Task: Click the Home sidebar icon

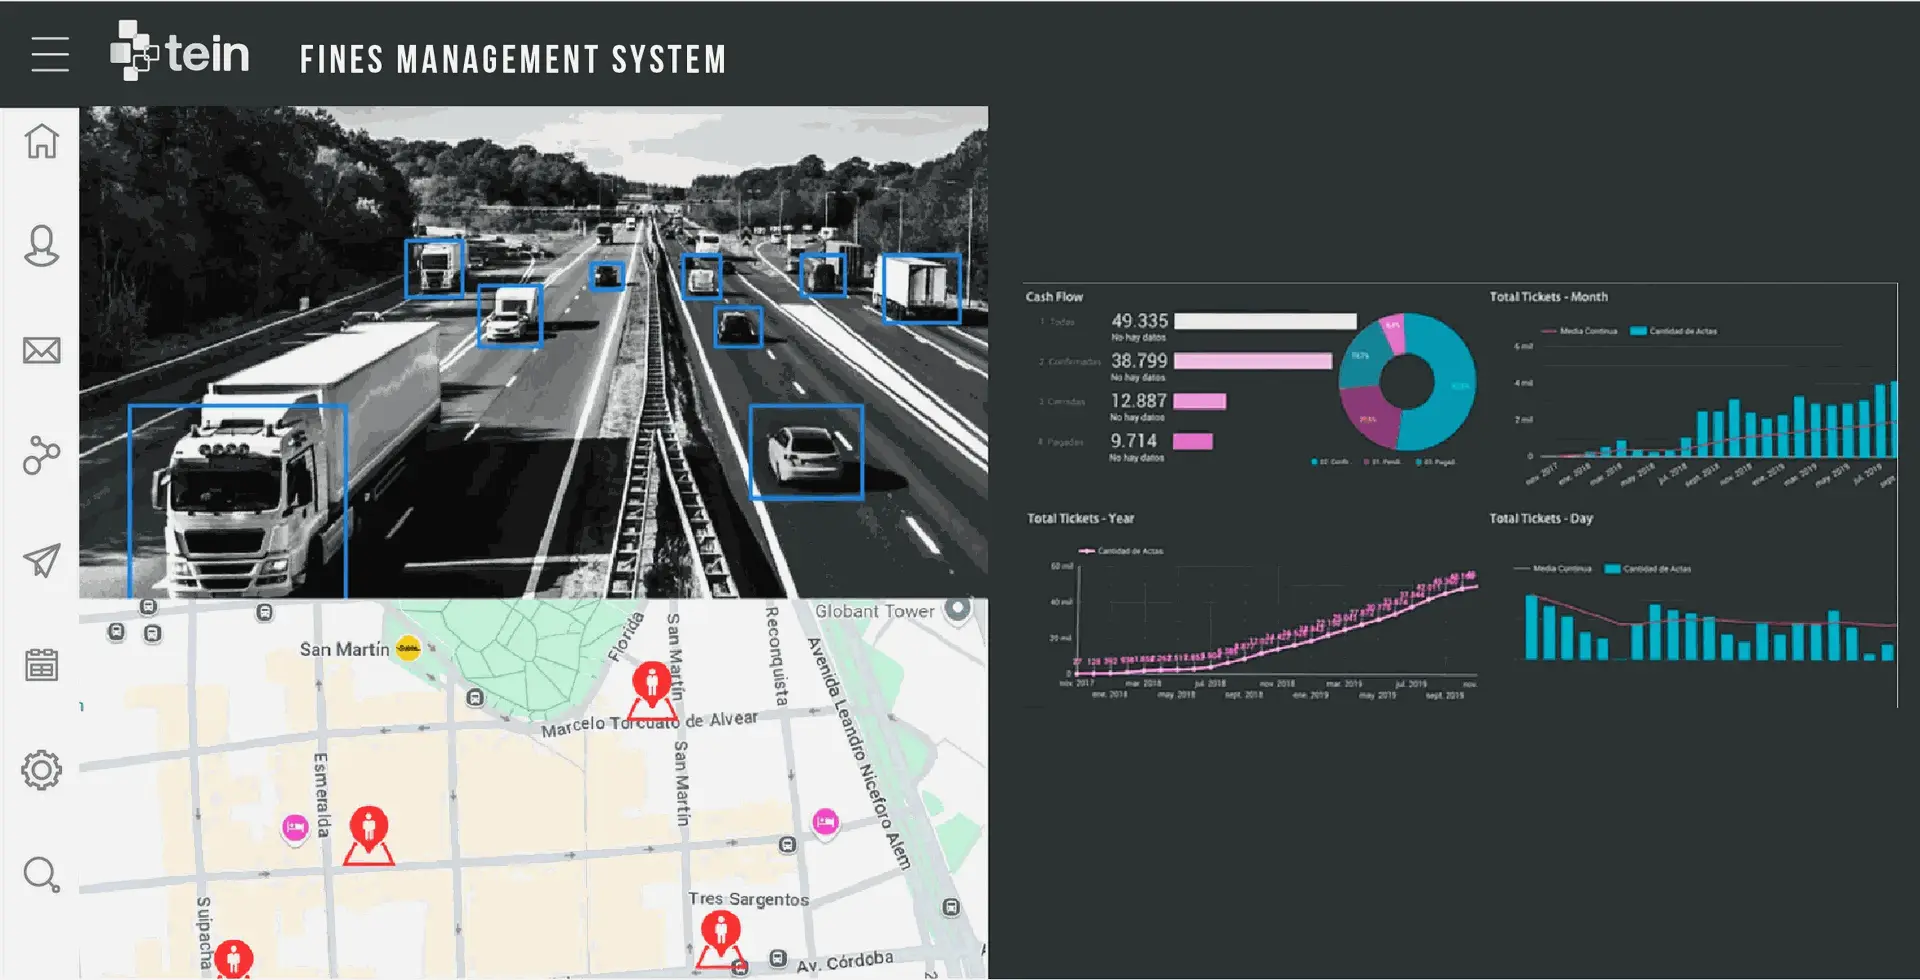Action: tap(42, 141)
